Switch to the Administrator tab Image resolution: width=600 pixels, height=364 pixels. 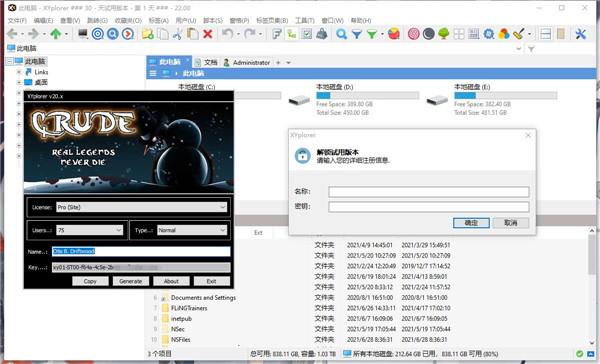click(x=247, y=62)
